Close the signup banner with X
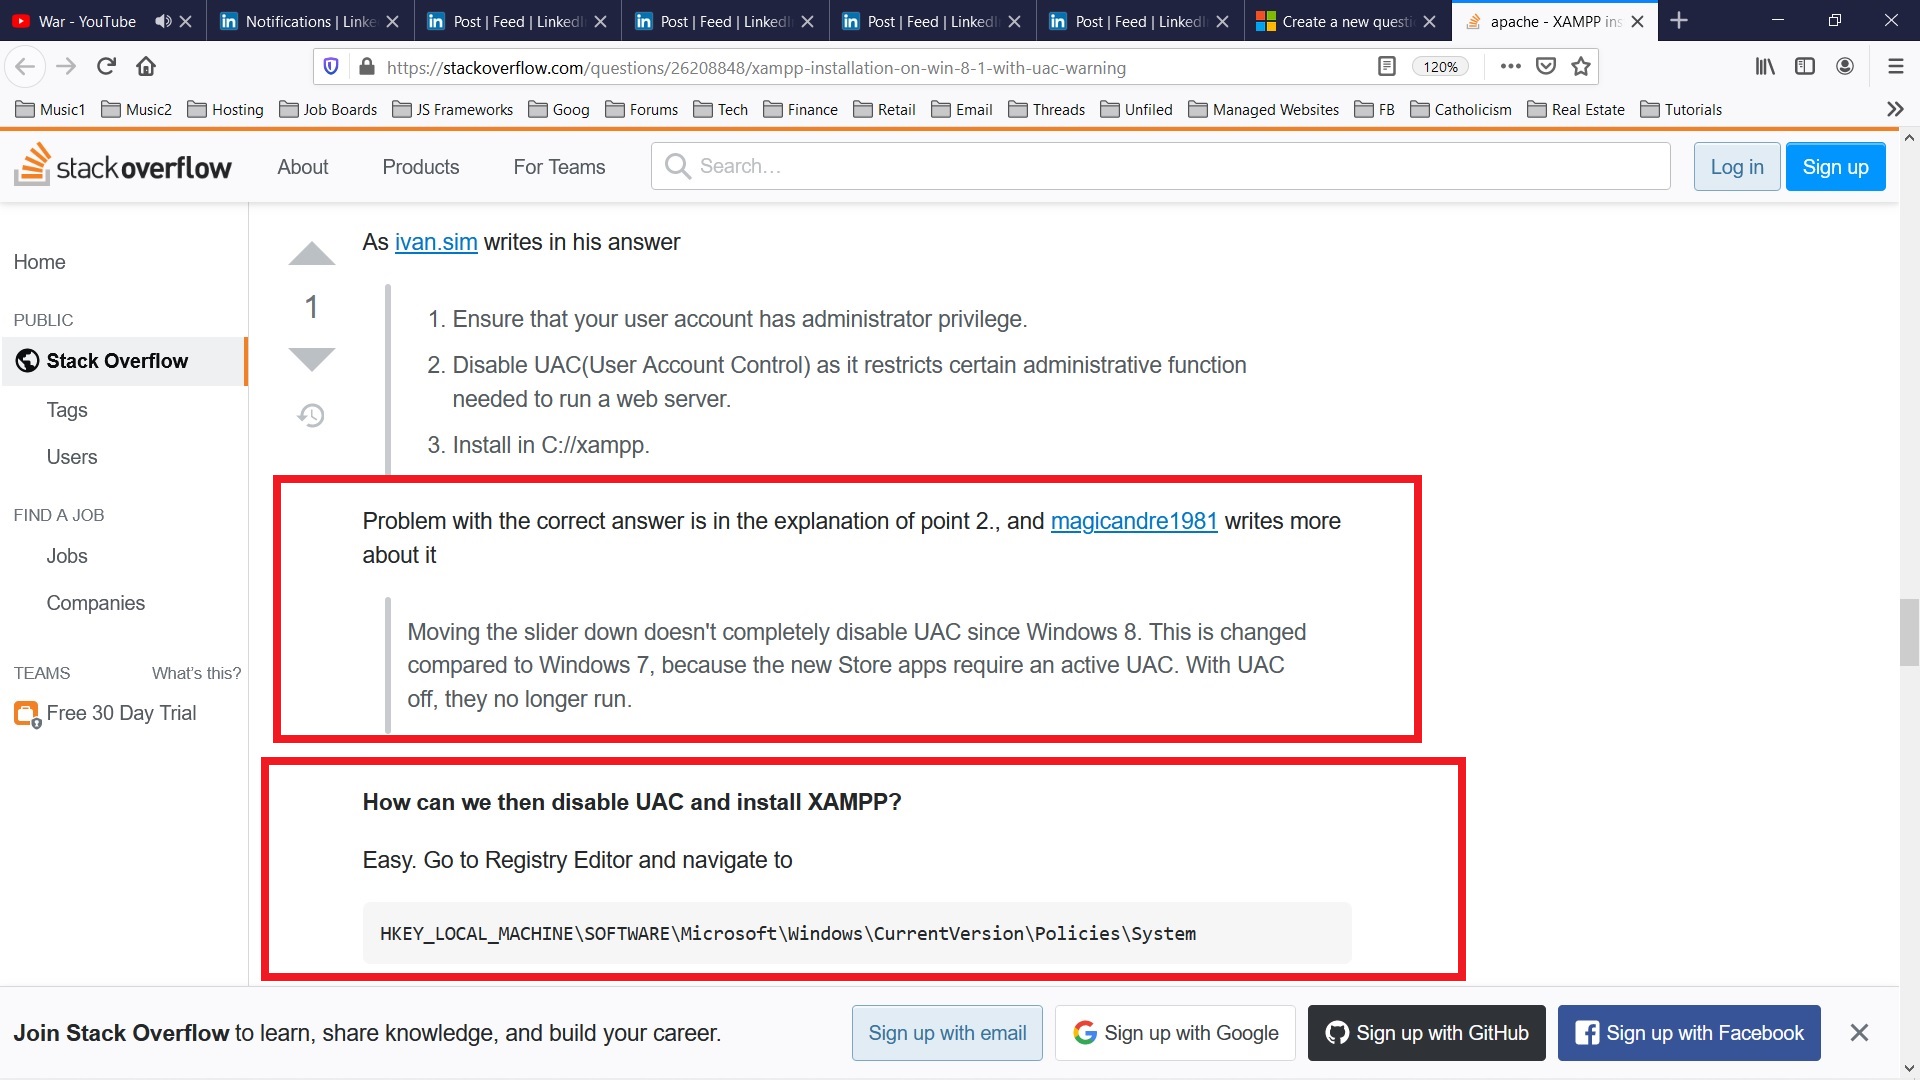 coord(1859,1033)
